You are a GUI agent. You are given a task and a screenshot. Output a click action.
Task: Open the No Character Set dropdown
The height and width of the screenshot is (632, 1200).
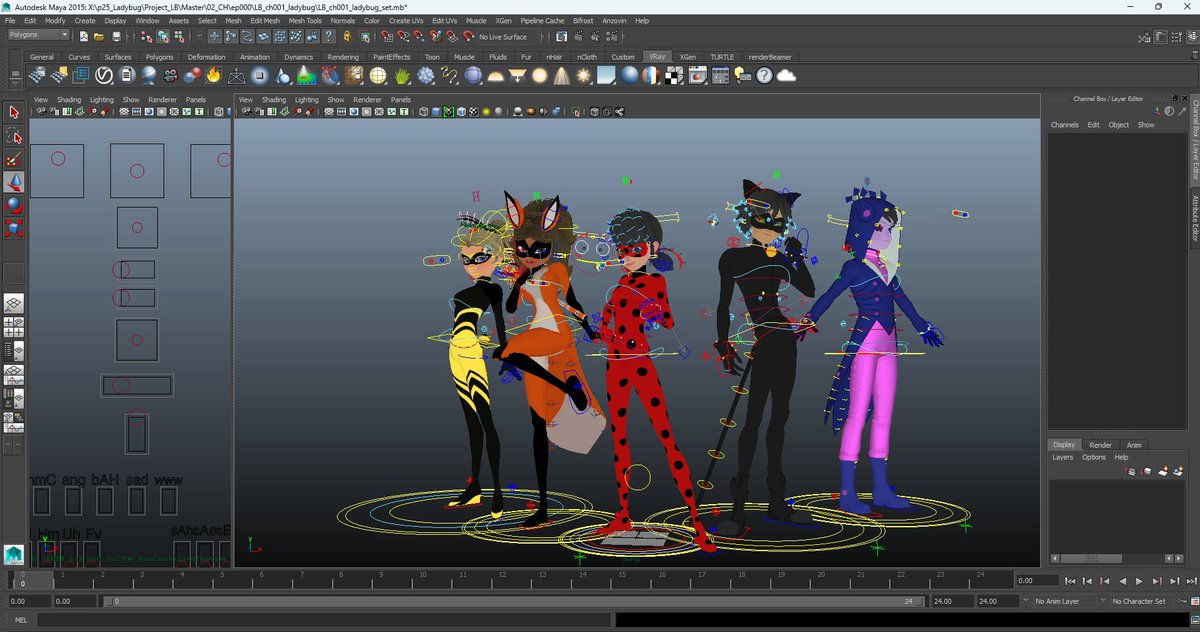(1139, 601)
